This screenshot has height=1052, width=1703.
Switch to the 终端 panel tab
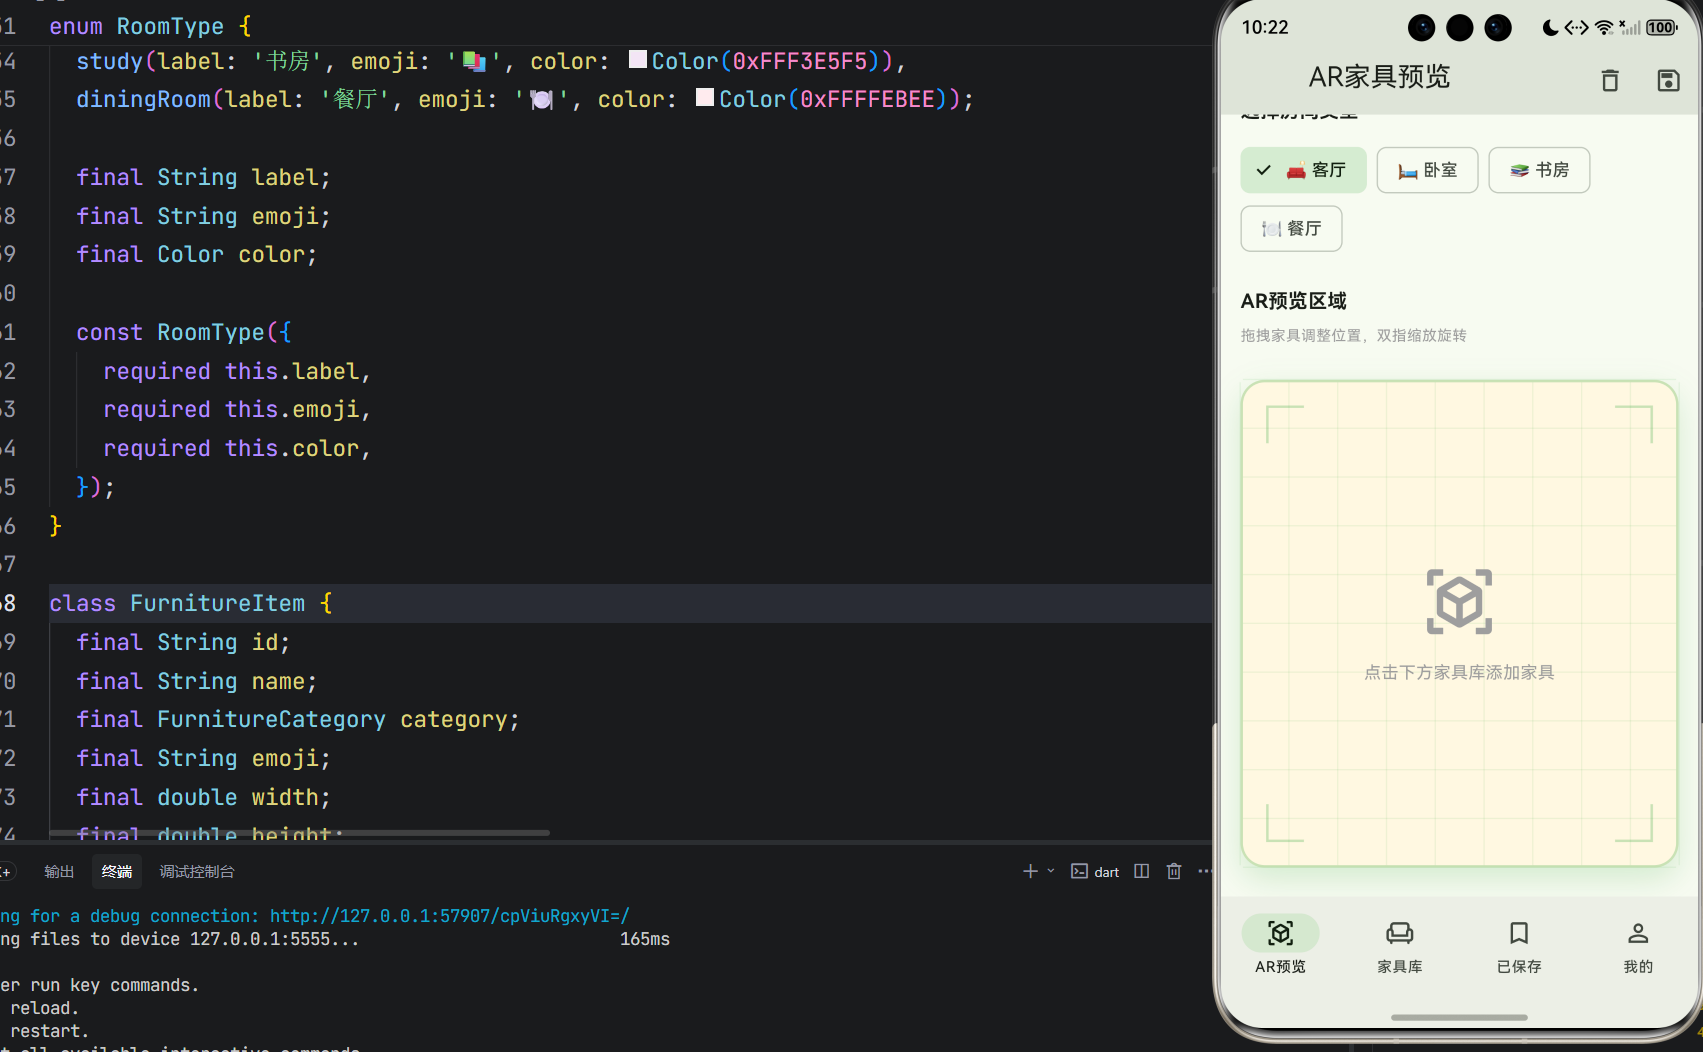[117, 872]
